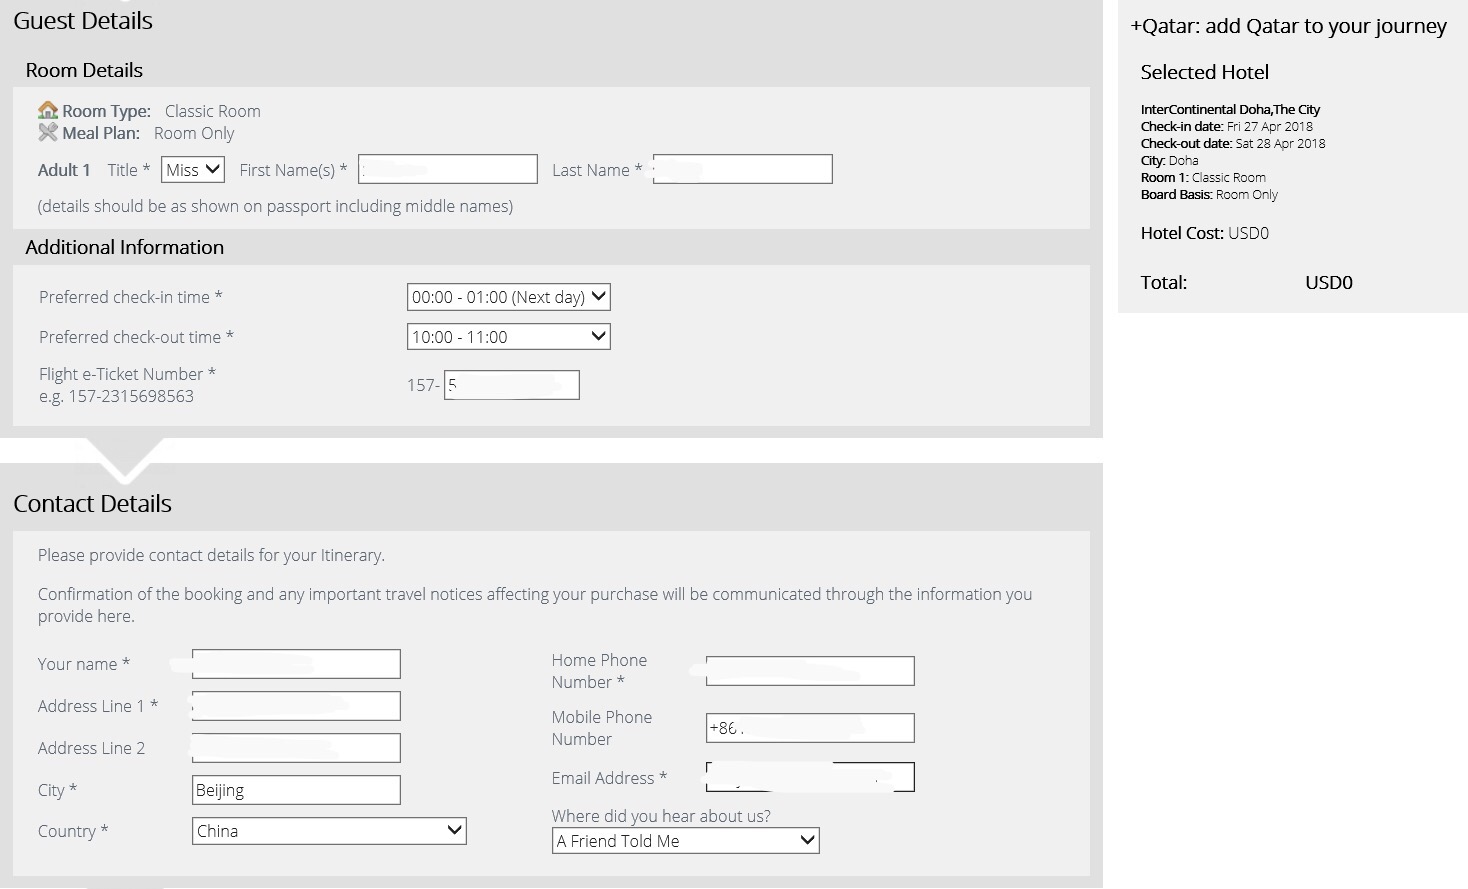The height and width of the screenshot is (889, 1468).
Task: Select the Address Line 1 field
Action: pyautogui.click(x=296, y=706)
